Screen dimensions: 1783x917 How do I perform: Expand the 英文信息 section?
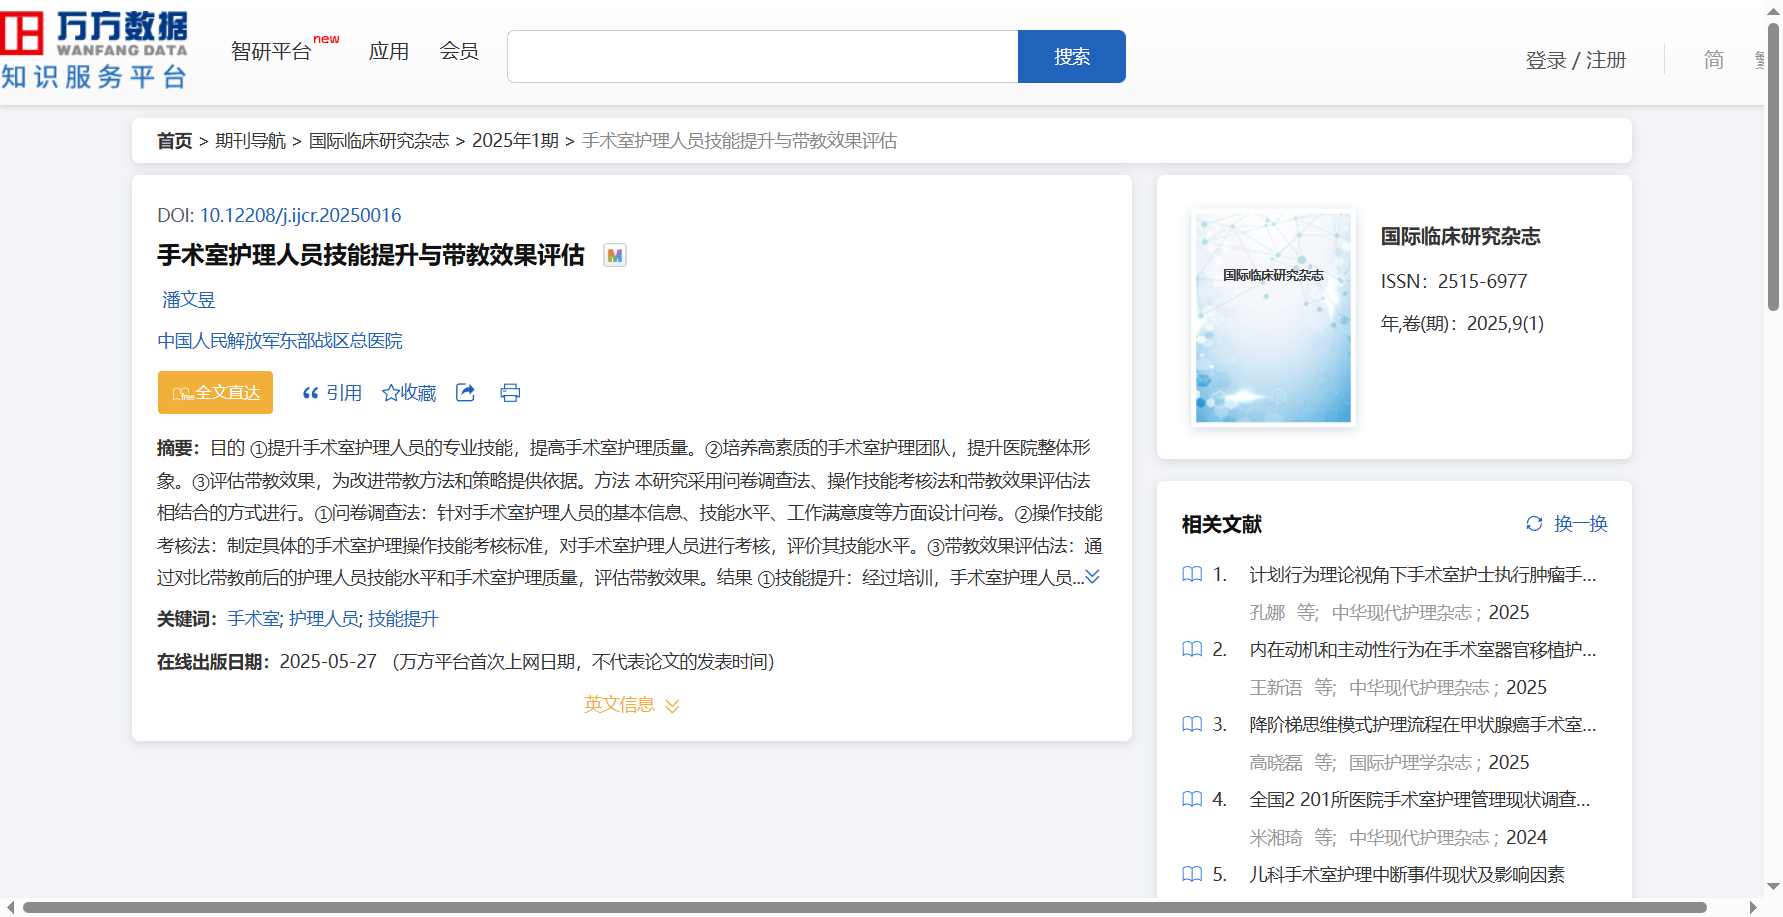point(632,705)
